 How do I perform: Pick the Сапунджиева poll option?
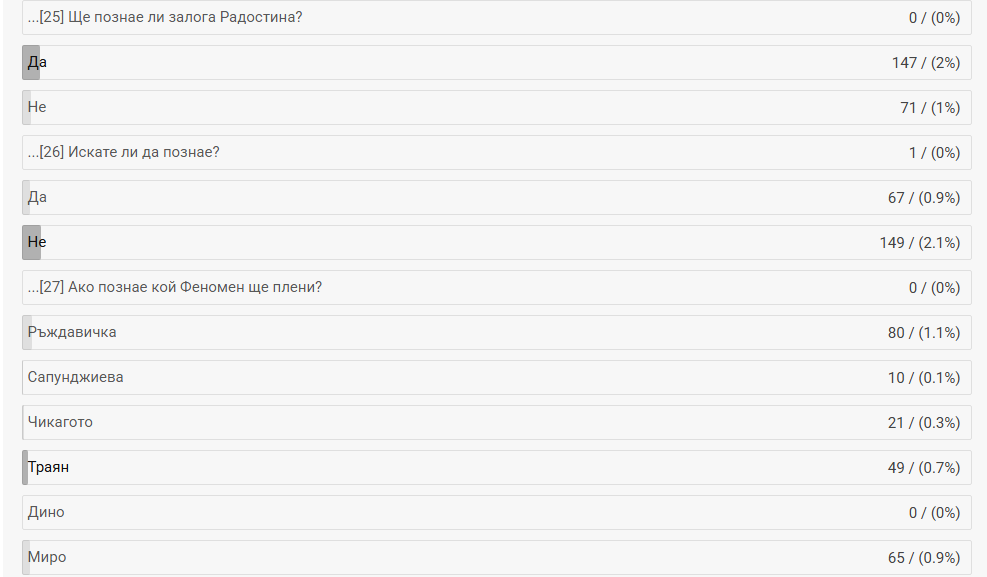(76, 377)
